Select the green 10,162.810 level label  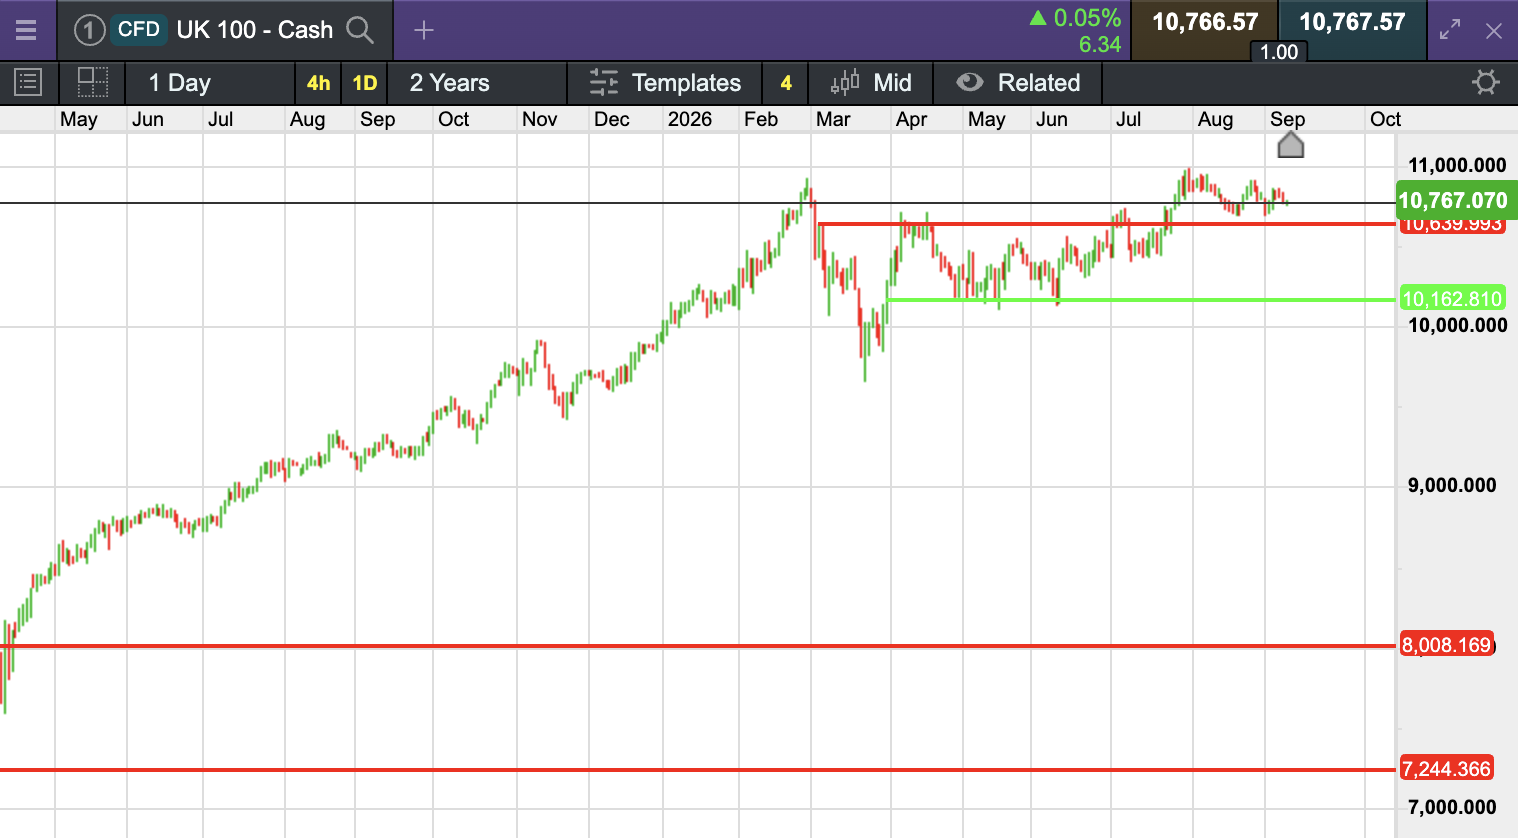click(x=1451, y=299)
